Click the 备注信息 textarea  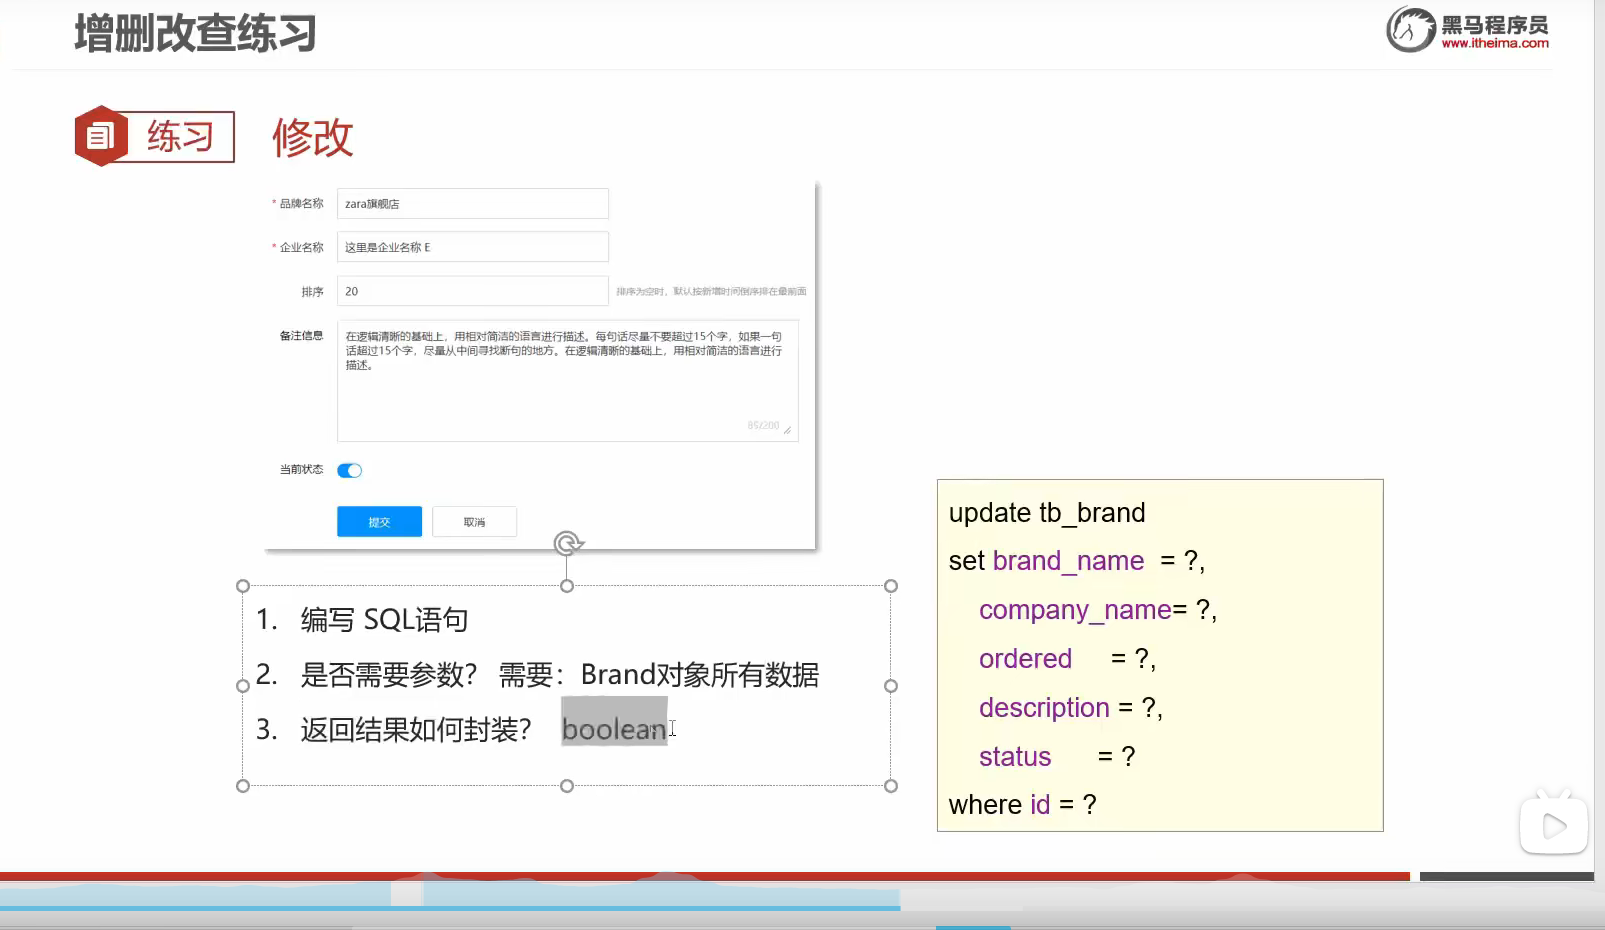tap(567, 381)
